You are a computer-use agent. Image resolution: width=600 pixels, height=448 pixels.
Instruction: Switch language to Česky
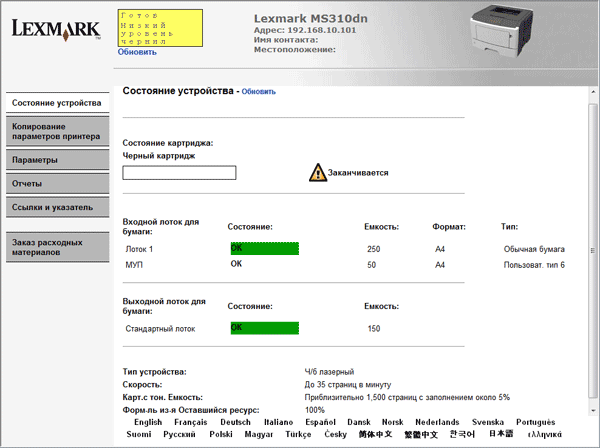[x=335, y=434]
